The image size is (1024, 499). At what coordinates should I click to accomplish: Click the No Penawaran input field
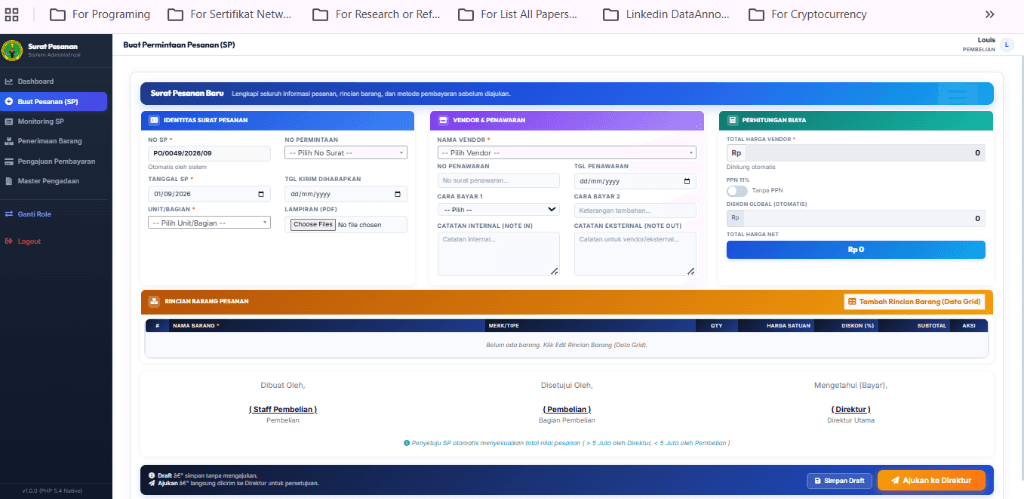pos(499,181)
